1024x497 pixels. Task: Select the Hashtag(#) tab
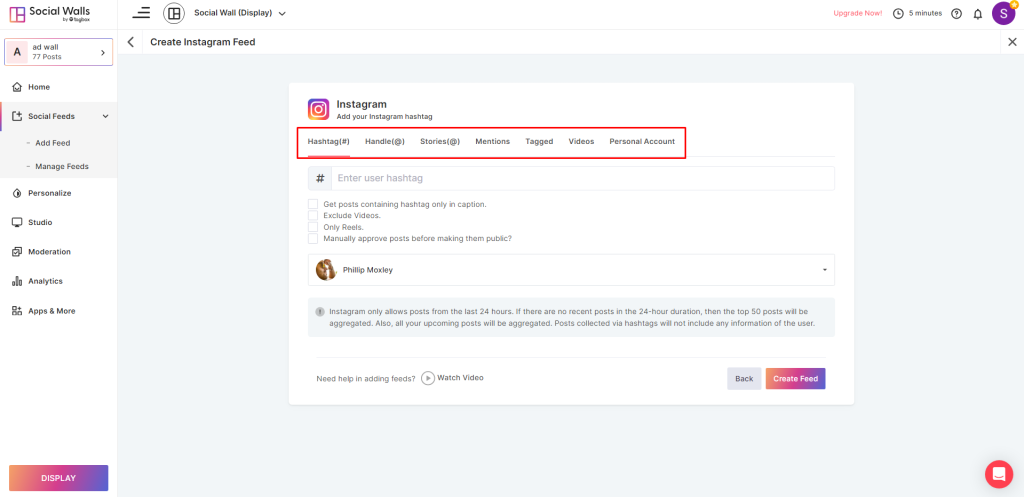click(328, 142)
